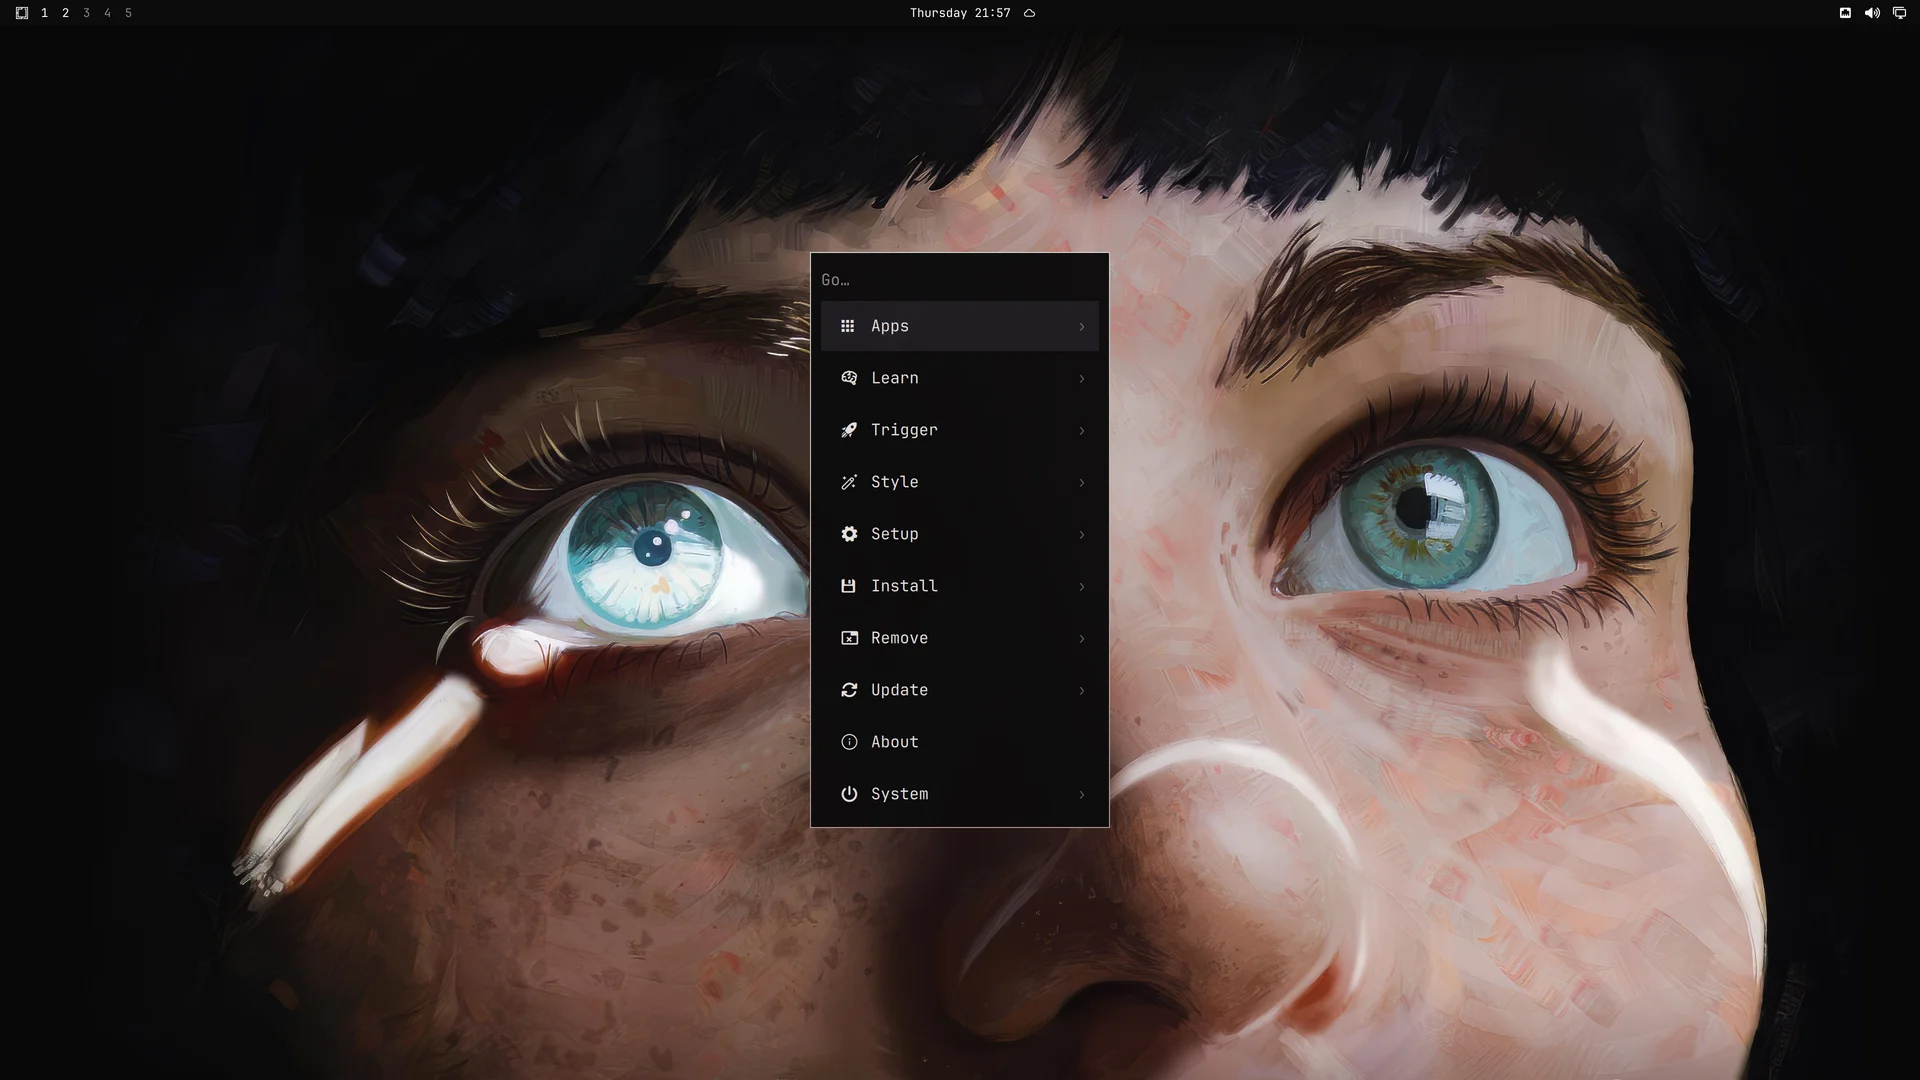Click the Trigger rocket icon

(849, 430)
